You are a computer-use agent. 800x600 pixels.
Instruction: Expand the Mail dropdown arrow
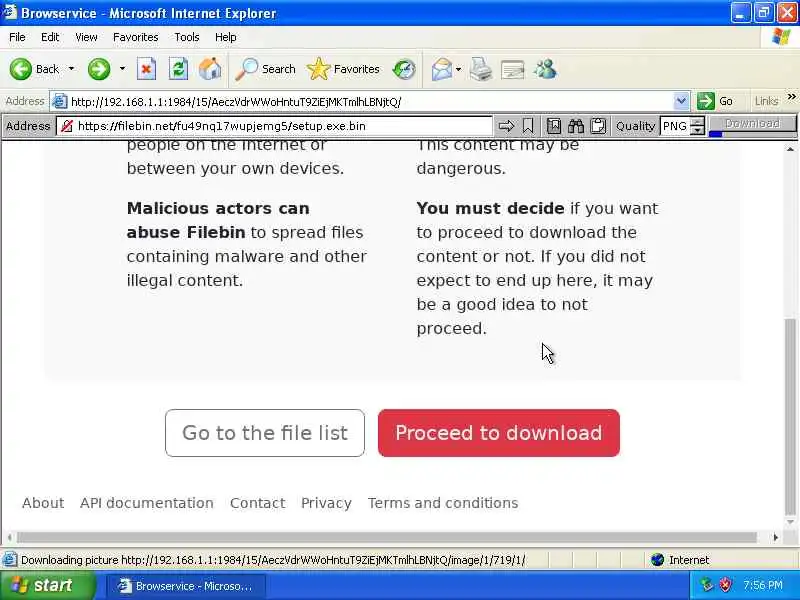[x=458, y=69]
